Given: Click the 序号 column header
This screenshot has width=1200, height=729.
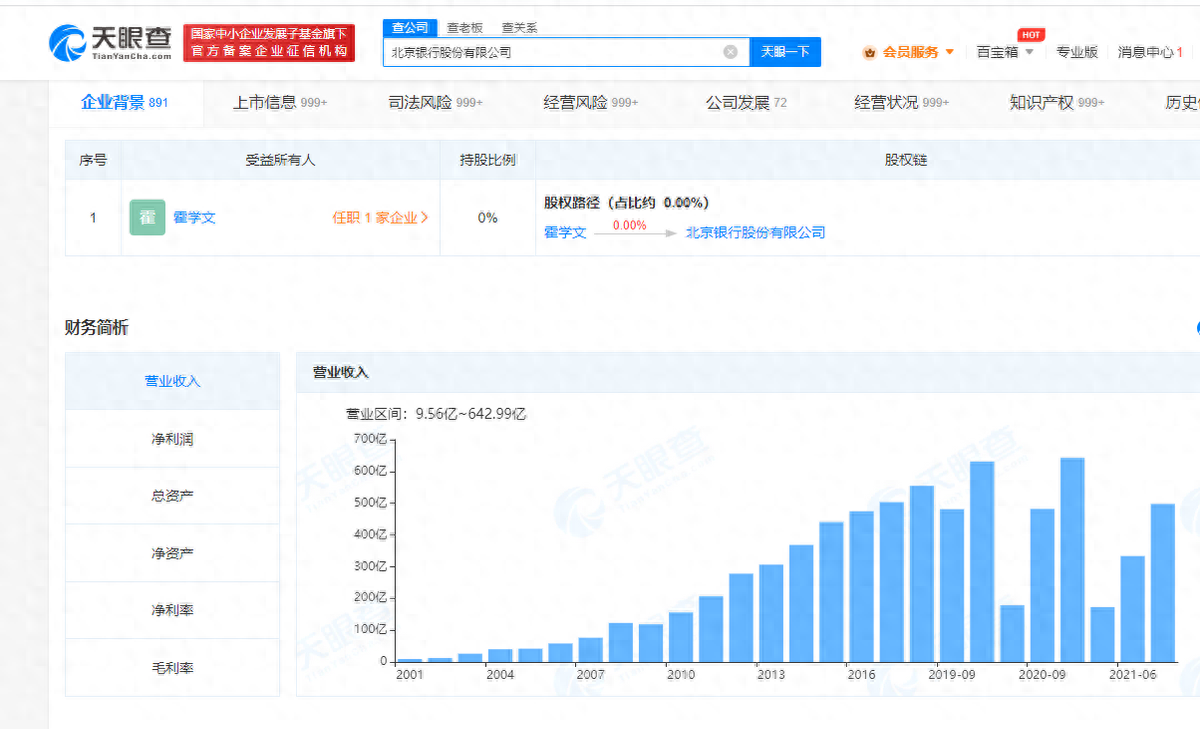Looking at the screenshot, I should (93, 160).
